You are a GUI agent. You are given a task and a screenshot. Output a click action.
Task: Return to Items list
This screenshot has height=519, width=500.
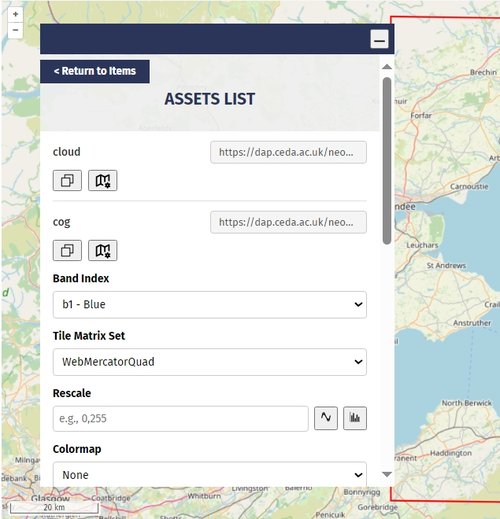[x=95, y=71]
